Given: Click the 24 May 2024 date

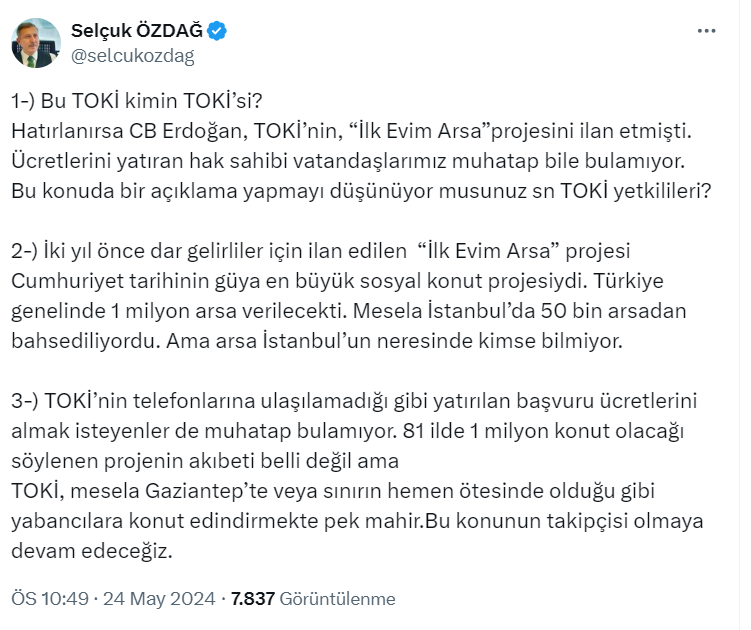Looking at the screenshot, I should point(158,599).
